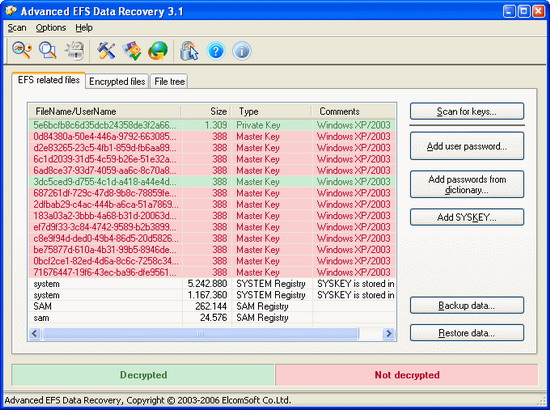Image resolution: width=550 pixels, height=410 pixels.
Task: Open help with blue question mark icon
Action: [216, 51]
